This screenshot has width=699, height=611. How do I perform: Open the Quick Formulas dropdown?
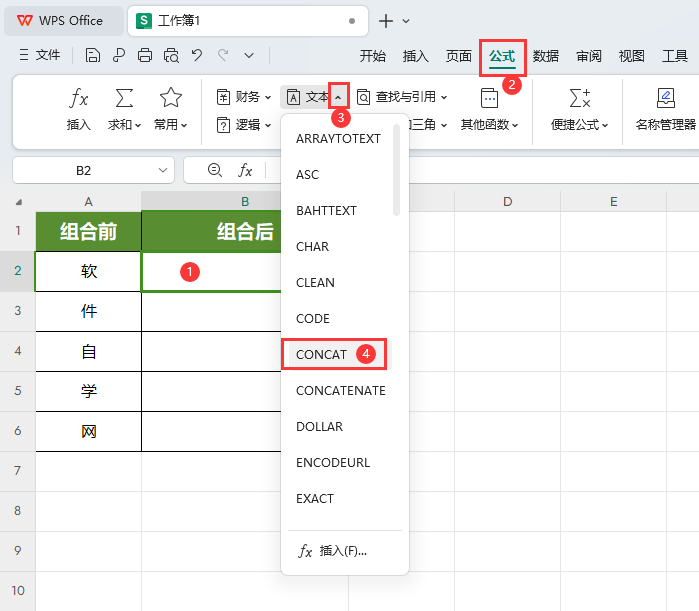[579, 110]
